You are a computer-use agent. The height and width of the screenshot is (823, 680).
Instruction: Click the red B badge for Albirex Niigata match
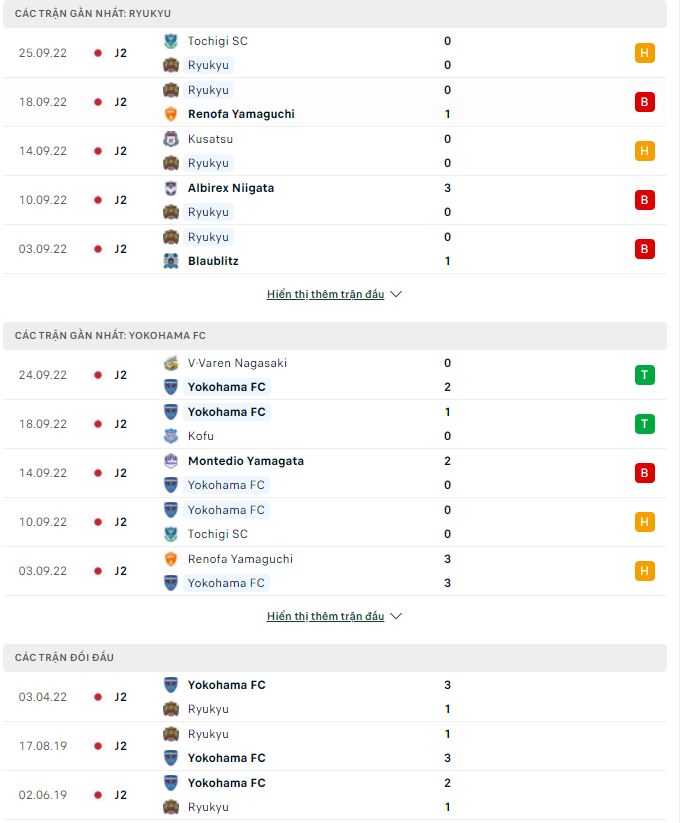[645, 200]
